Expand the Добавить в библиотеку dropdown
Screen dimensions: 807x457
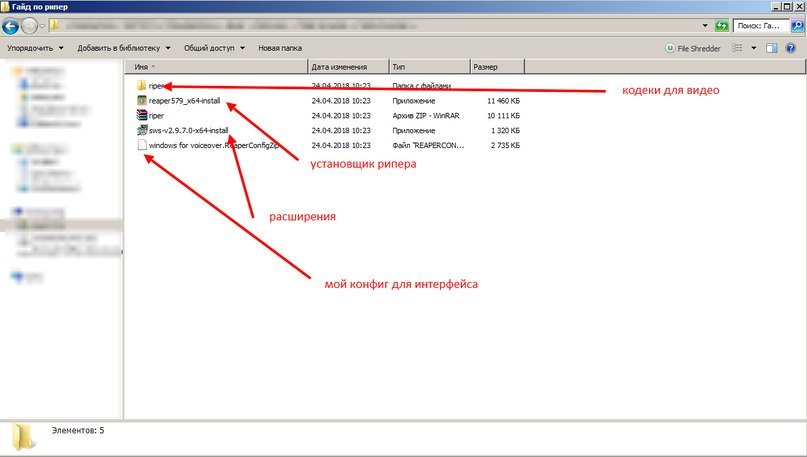coord(124,47)
